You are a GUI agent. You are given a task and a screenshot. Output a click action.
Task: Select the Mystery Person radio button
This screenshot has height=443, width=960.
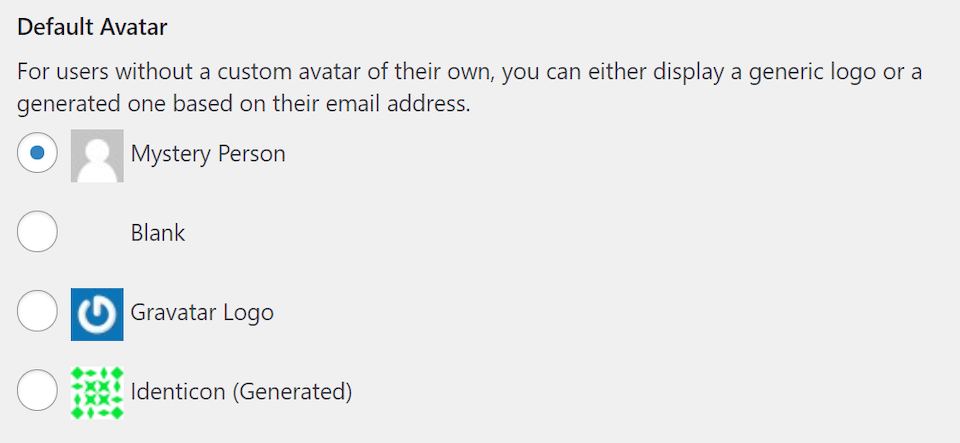pos(38,154)
